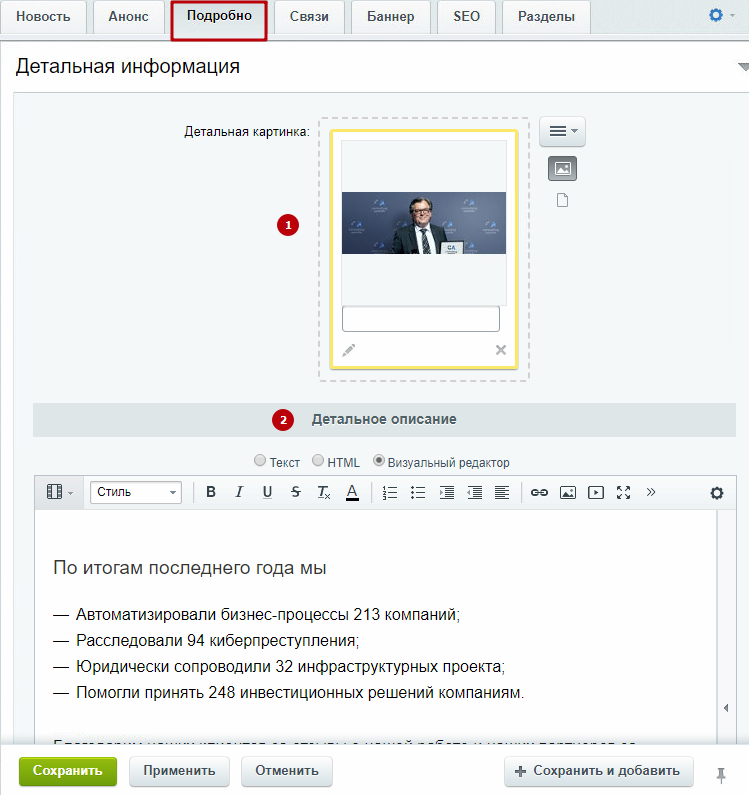Toggle italic formatting

click(x=239, y=492)
